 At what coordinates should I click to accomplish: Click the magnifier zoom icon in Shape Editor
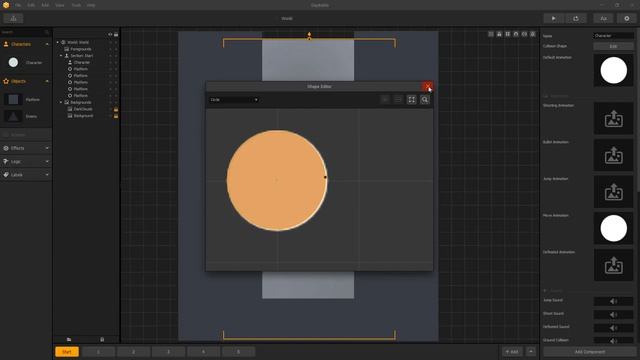(425, 100)
